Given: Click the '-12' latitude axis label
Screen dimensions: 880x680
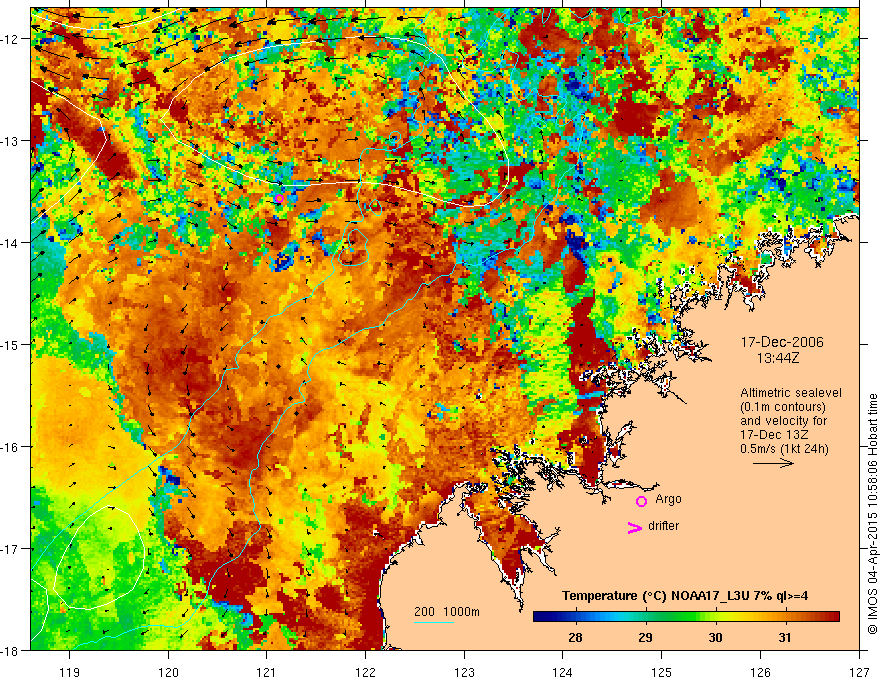Looking at the screenshot, I should tap(11, 39).
